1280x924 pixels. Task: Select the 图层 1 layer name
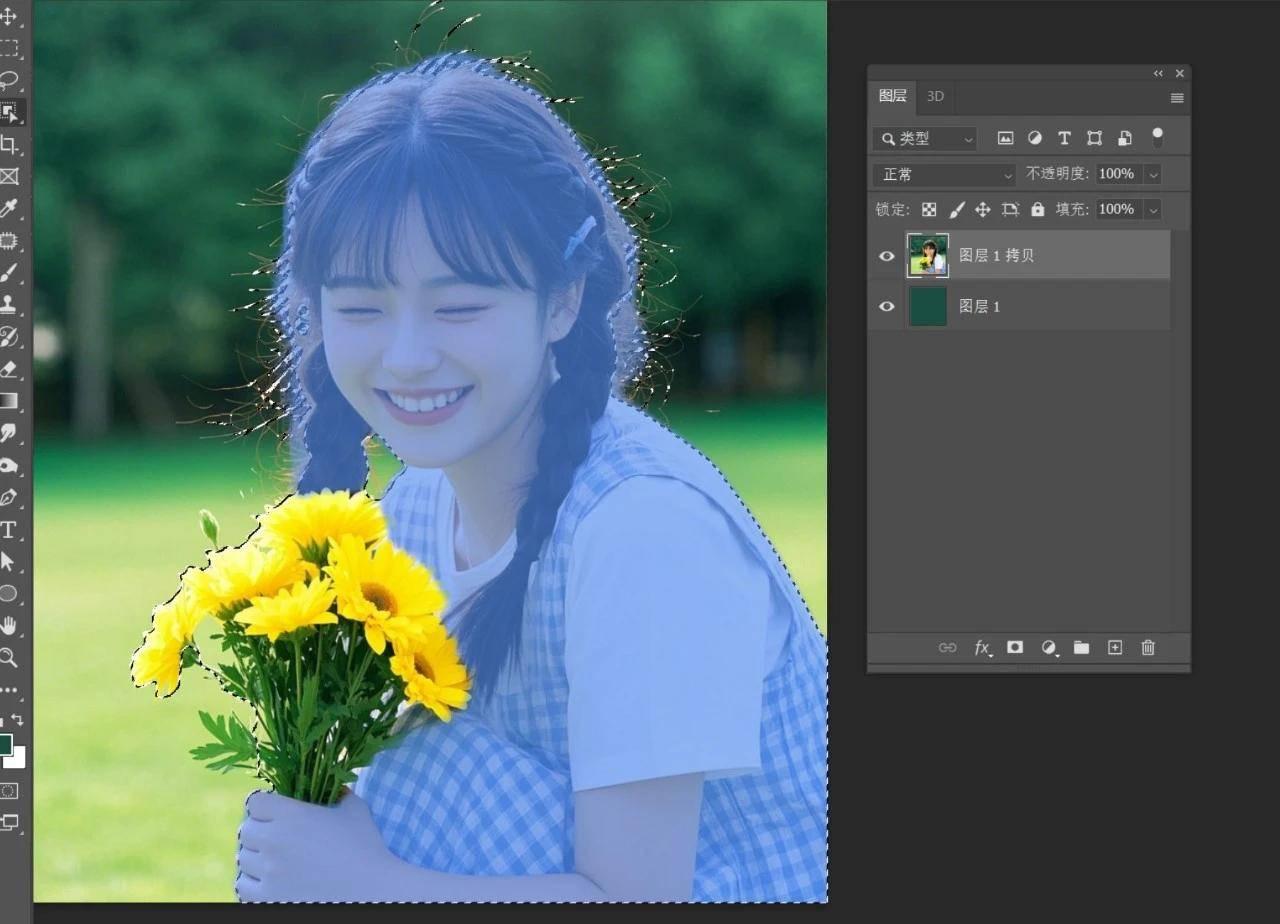[x=979, y=306]
